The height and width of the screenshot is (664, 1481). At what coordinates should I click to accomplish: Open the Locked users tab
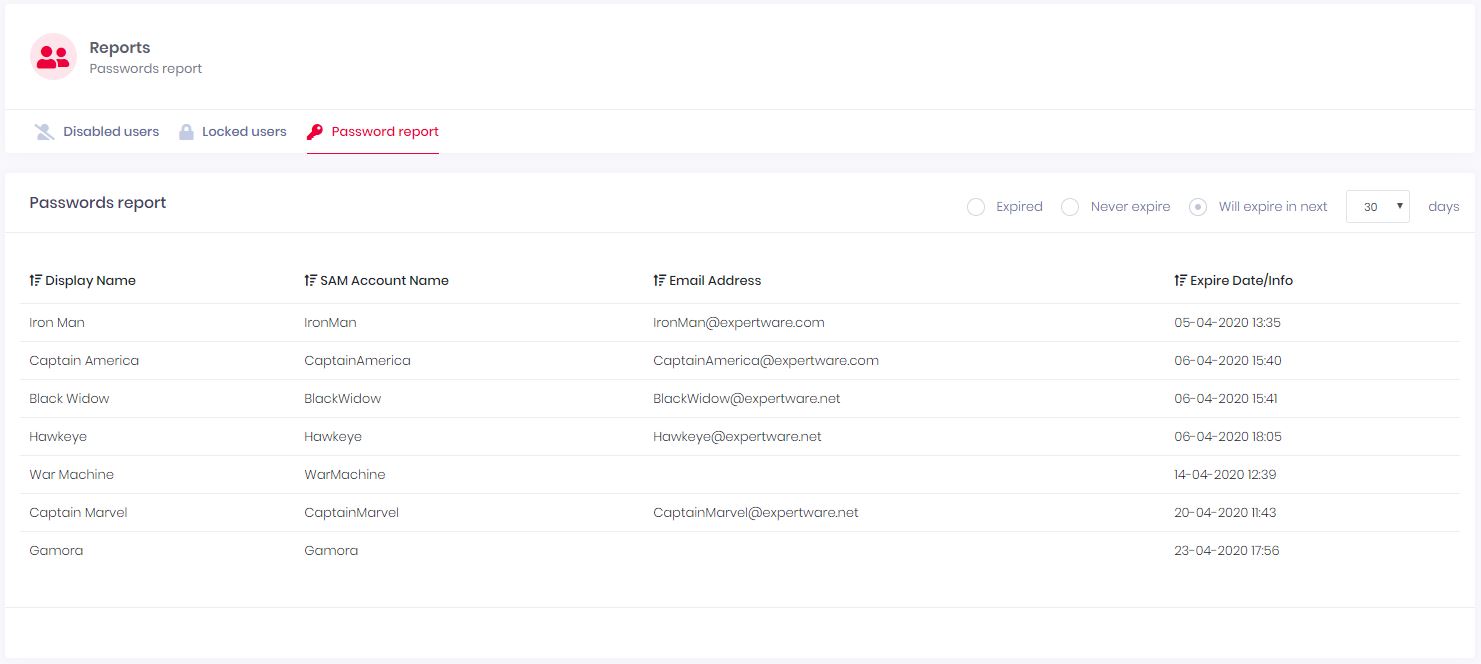[x=244, y=132]
